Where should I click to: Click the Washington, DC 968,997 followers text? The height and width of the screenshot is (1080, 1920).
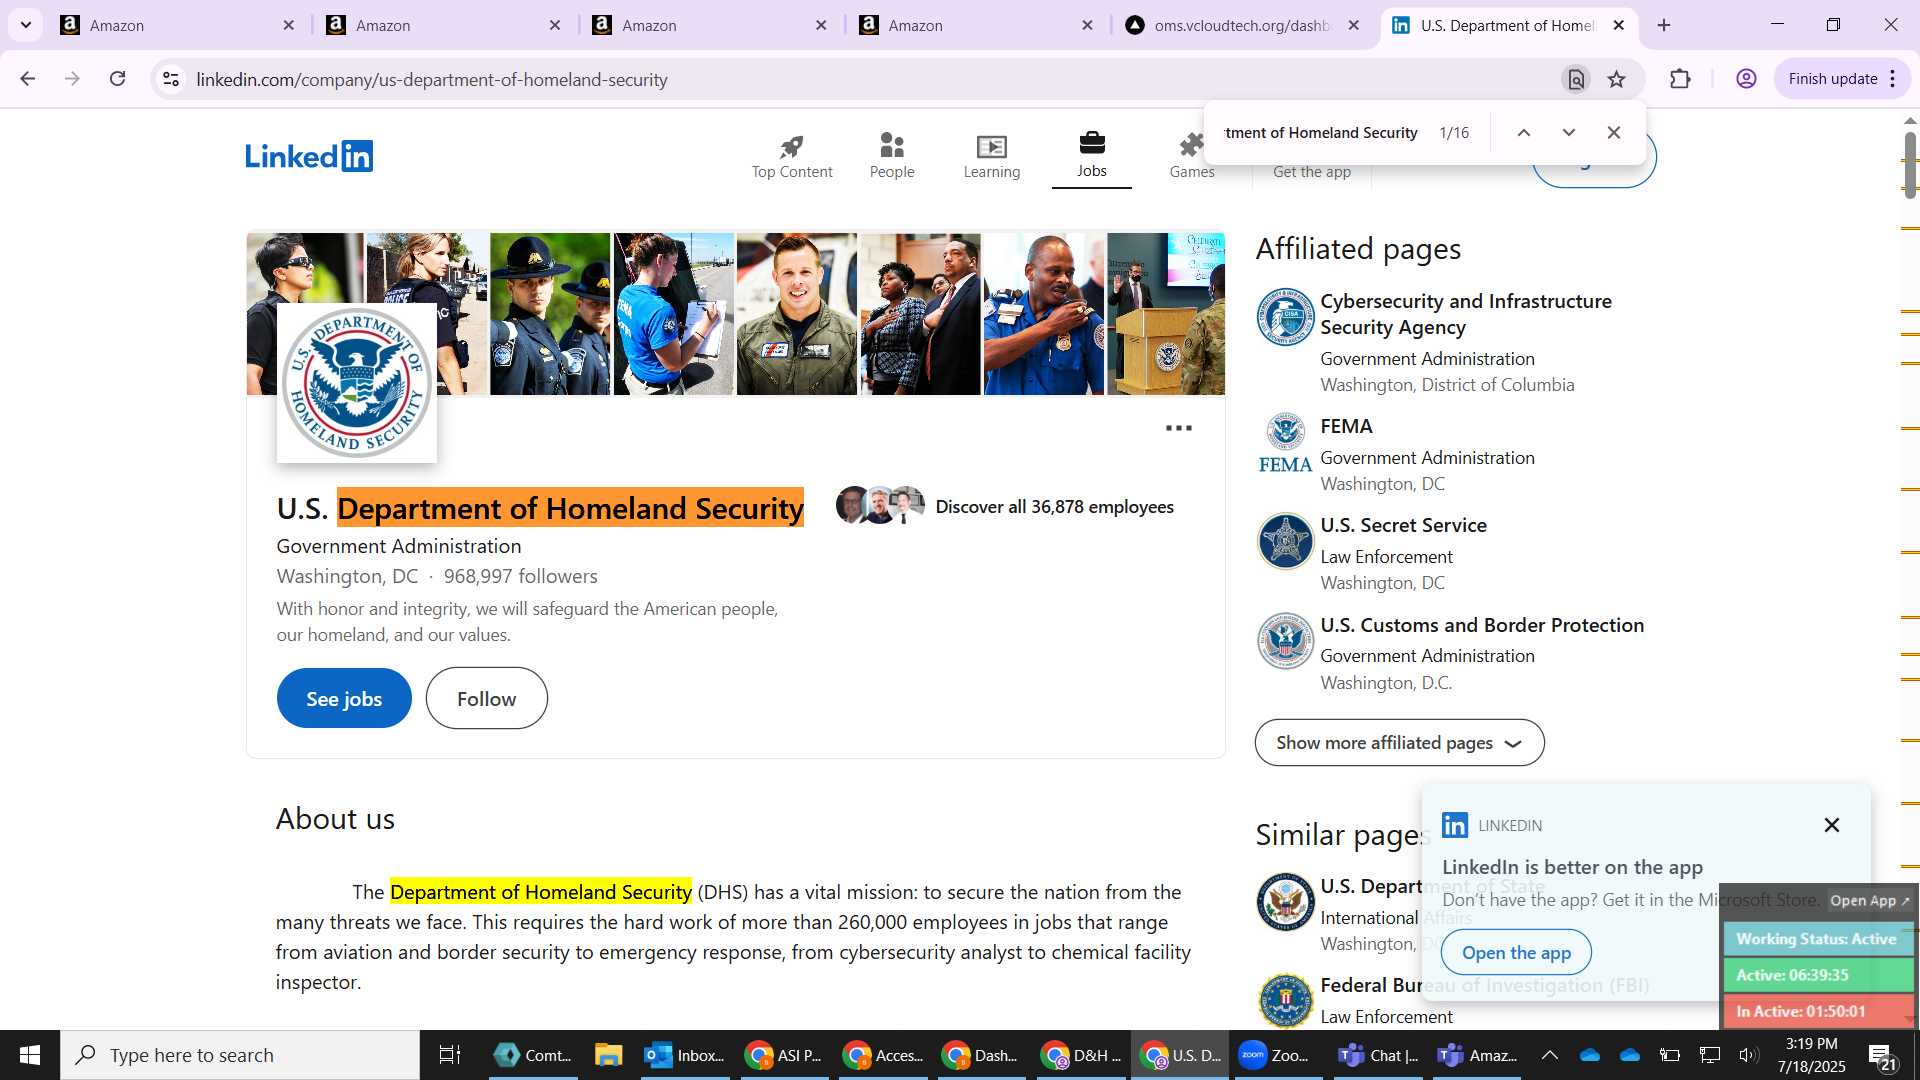(437, 576)
